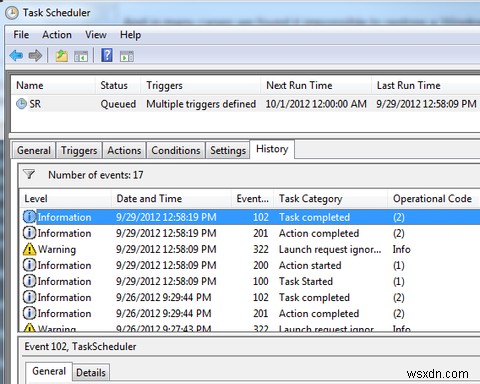
Task: Switch to the Actions tab
Action: (124, 150)
